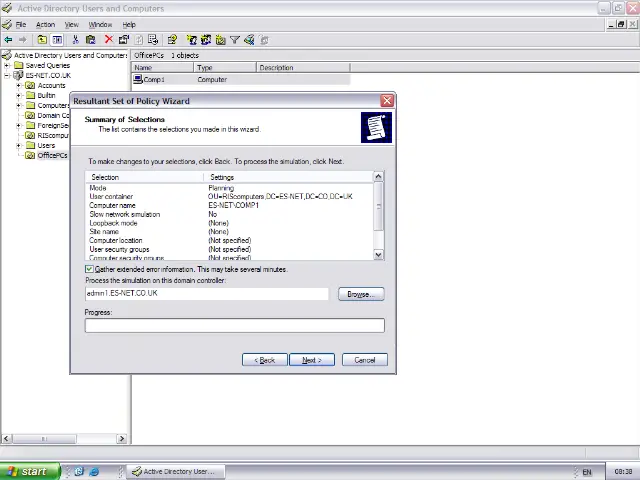Click the Browse button
Image resolution: width=640 pixels, height=480 pixels.
pos(359,294)
